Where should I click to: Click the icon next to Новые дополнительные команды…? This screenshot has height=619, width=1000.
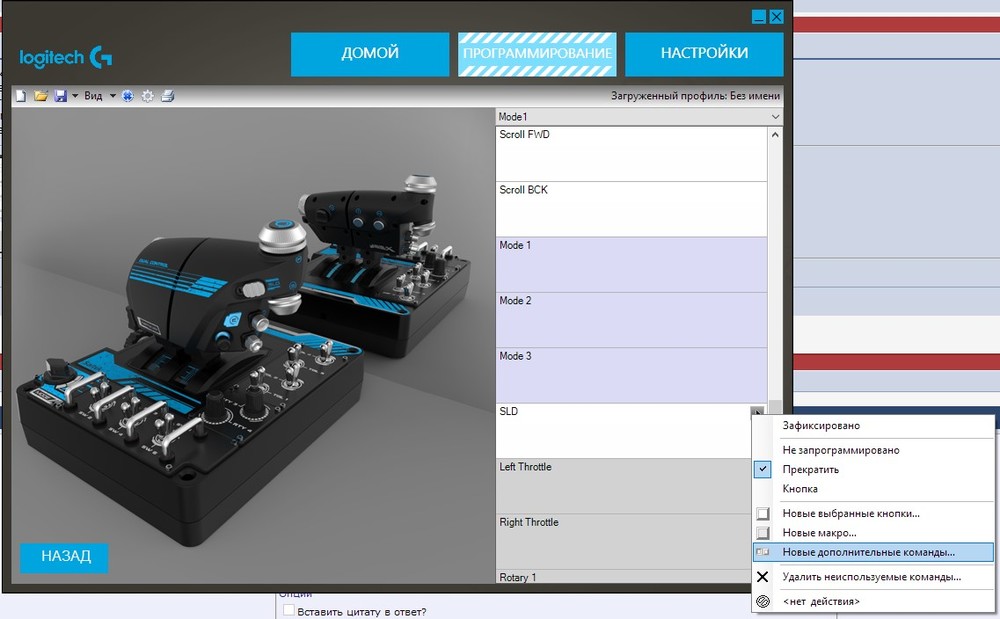(x=763, y=552)
